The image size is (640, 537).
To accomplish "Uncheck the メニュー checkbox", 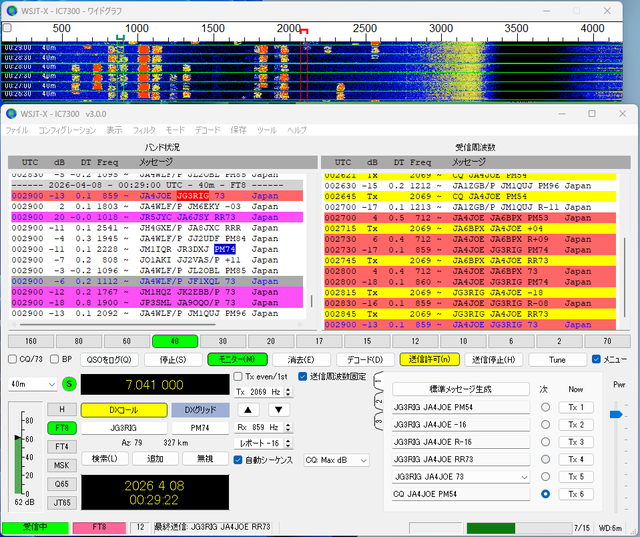I will [596, 359].
